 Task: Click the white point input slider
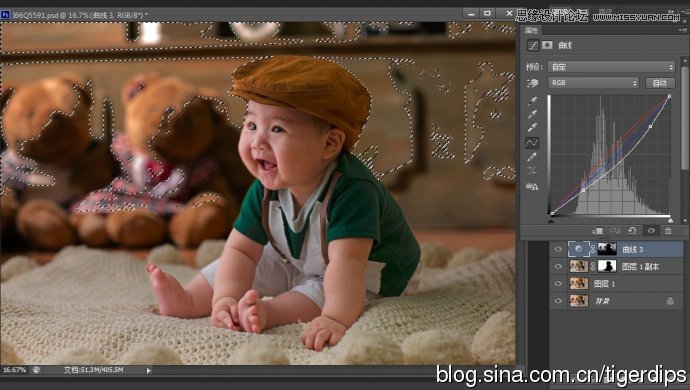[x=670, y=220]
